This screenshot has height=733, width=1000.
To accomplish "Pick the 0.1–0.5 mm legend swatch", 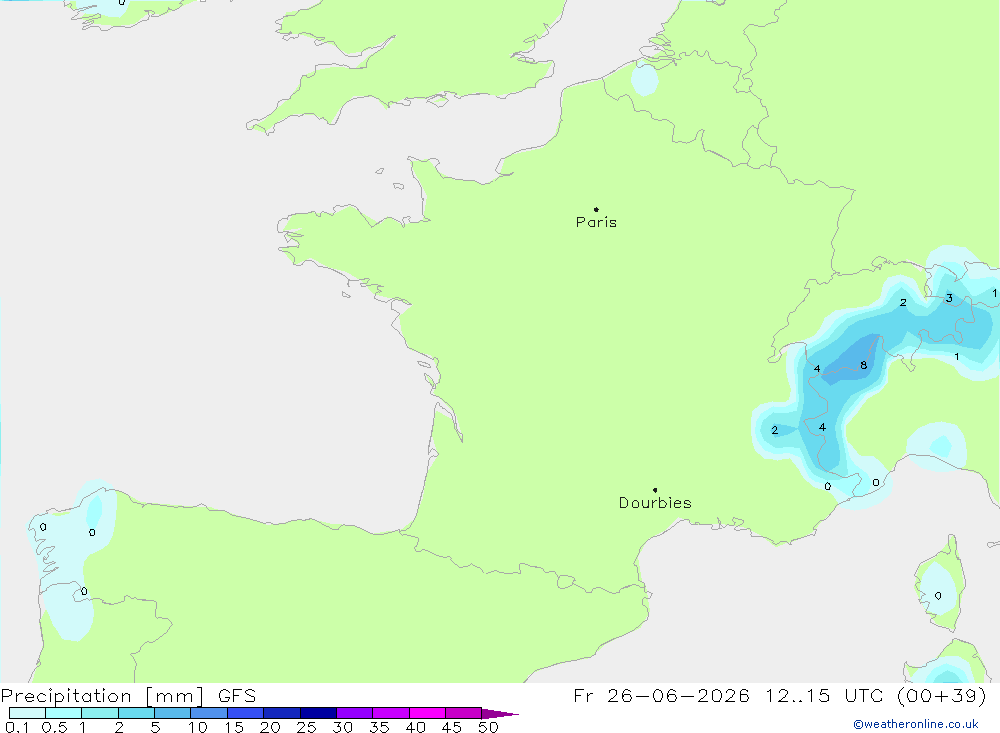I will (x=27, y=713).
